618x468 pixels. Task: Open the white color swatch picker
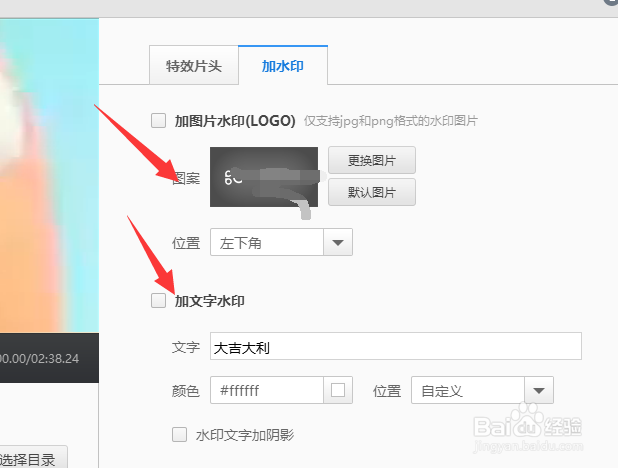[x=338, y=390]
